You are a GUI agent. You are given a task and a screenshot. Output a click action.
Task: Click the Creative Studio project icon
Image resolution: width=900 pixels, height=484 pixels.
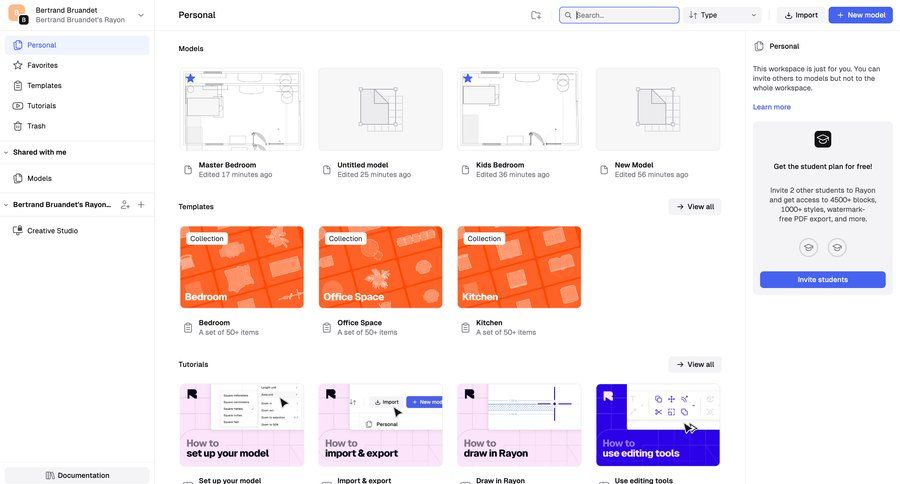18,231
